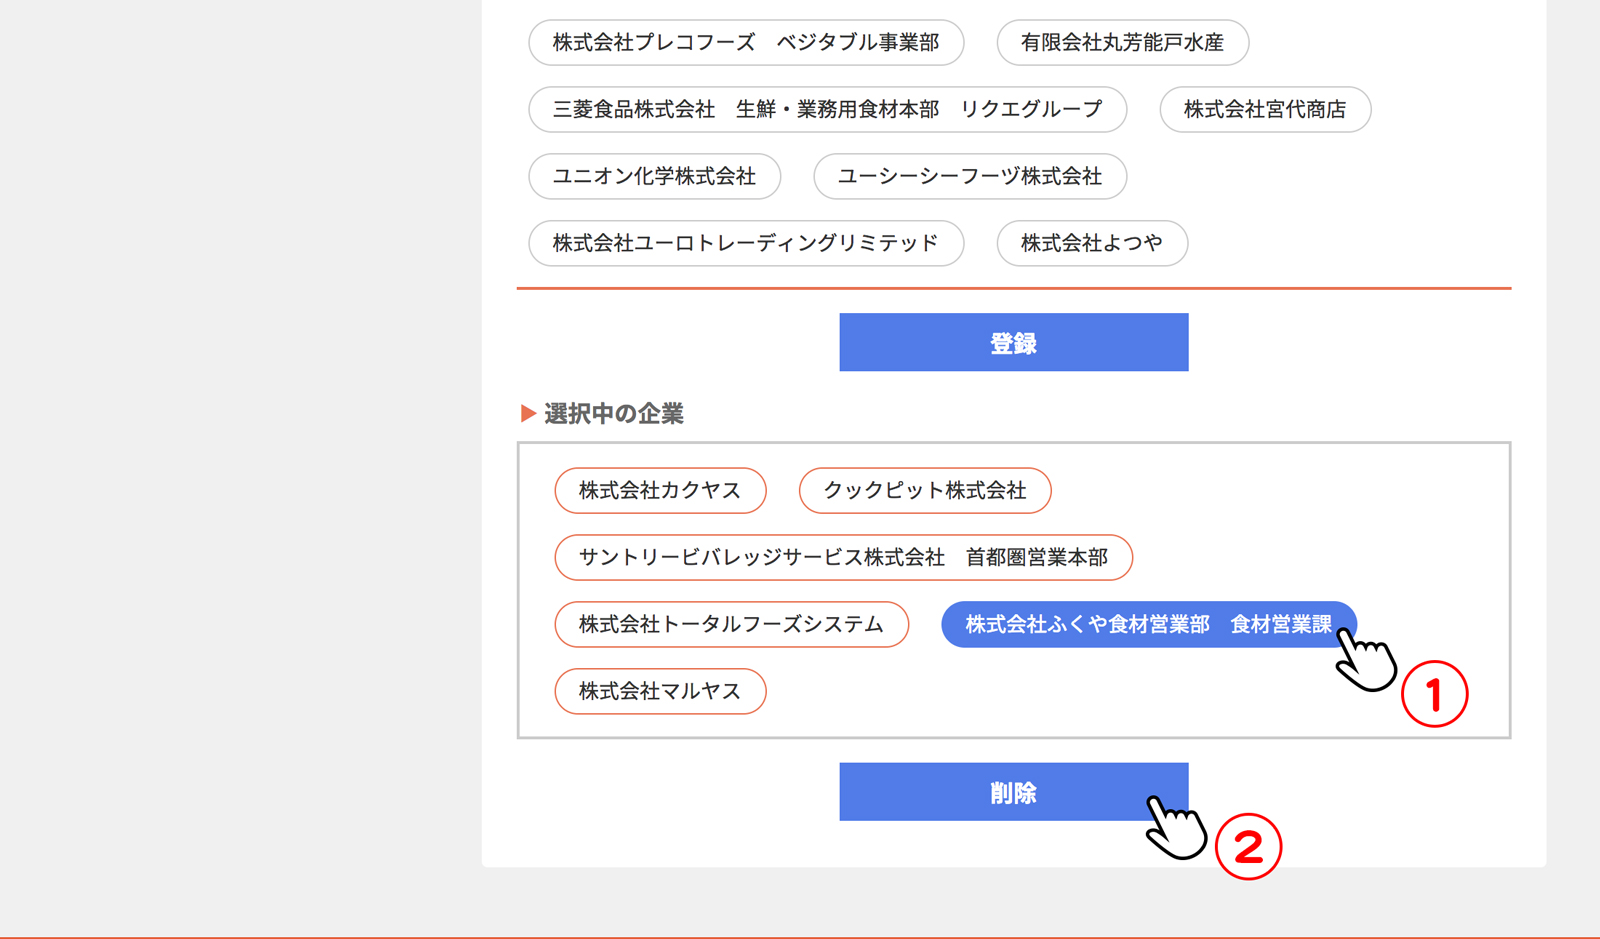Select the ユーシーシーフーヅ株式会社 pill
The height and width of the screenshot is (939, 1600).
969,177
